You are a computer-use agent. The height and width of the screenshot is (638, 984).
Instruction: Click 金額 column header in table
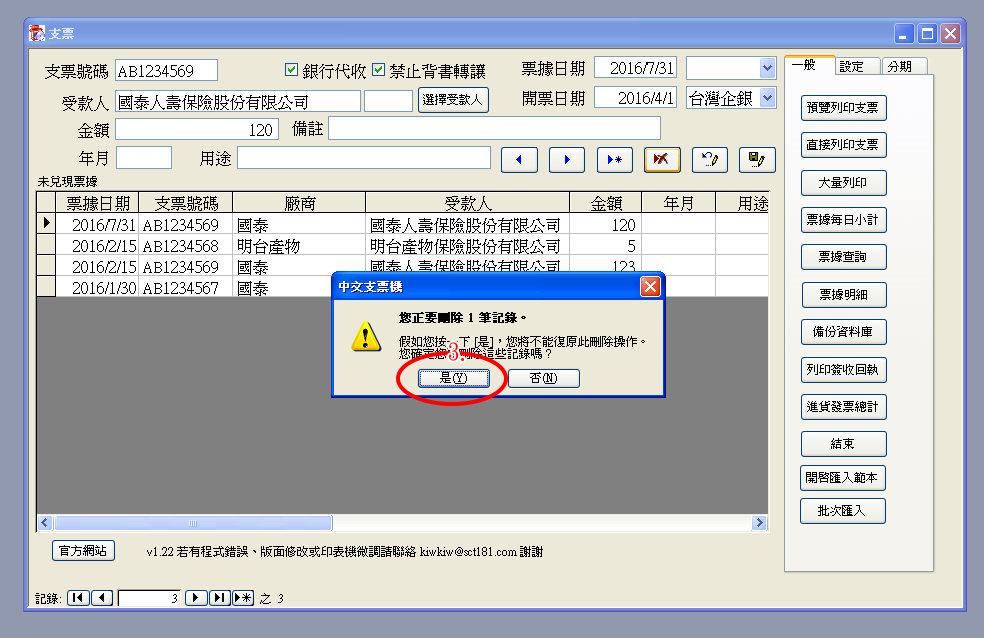(606, 203)
